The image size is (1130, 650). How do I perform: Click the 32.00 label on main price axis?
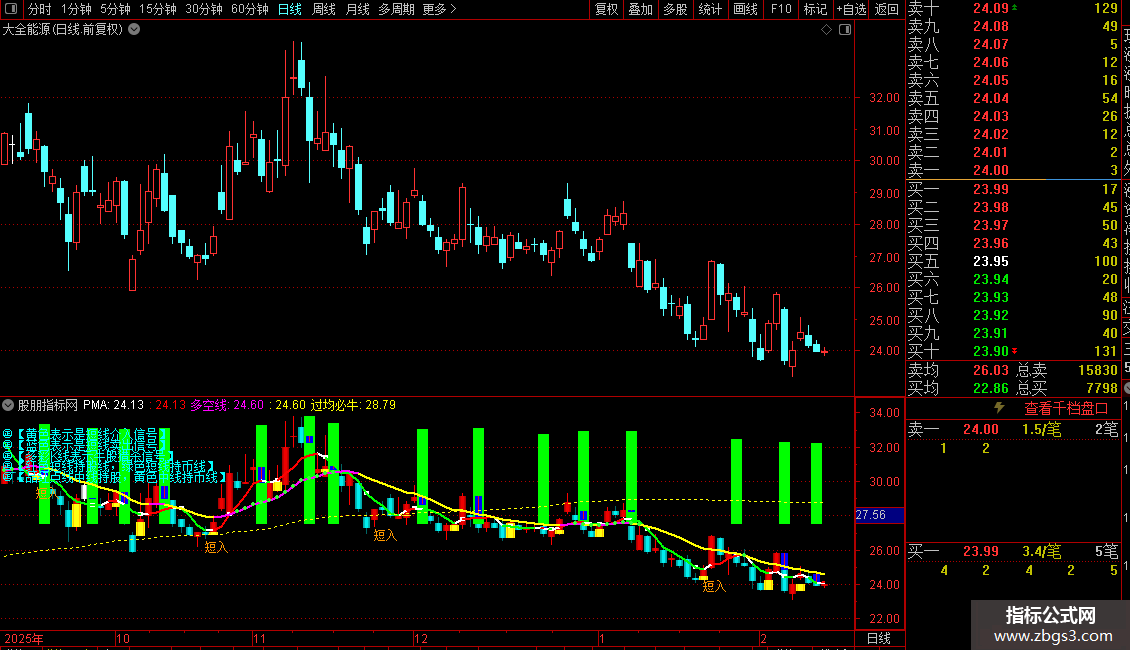[884, 98]
